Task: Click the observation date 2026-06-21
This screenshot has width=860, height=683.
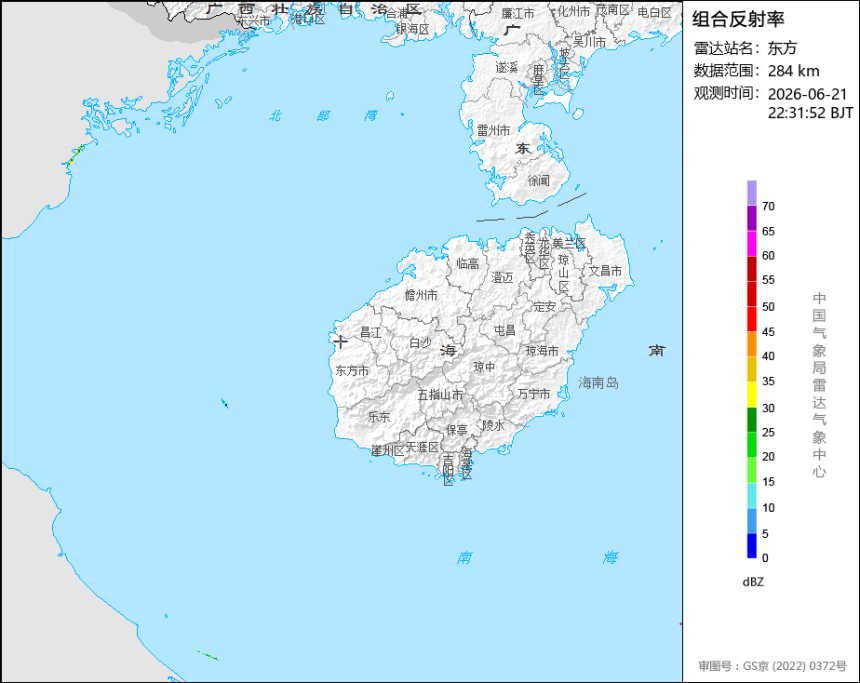Action: (x=807, y=94)
